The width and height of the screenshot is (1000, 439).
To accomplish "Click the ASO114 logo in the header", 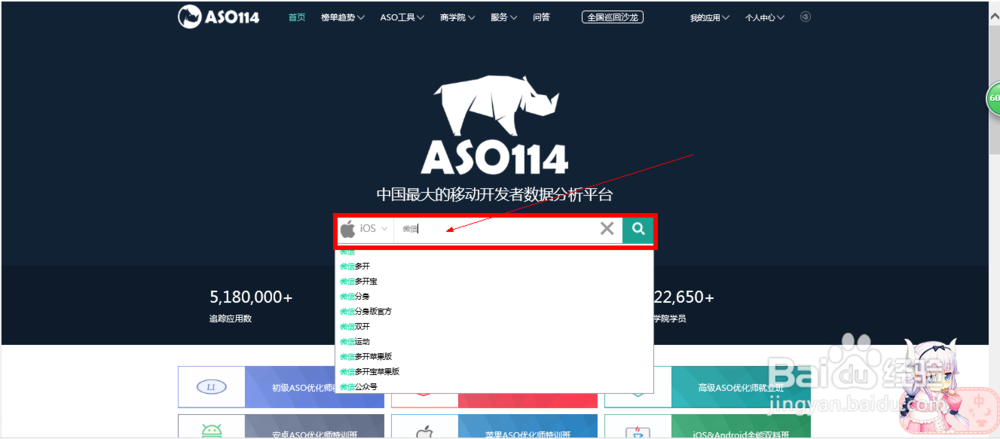I will (219, 17).
